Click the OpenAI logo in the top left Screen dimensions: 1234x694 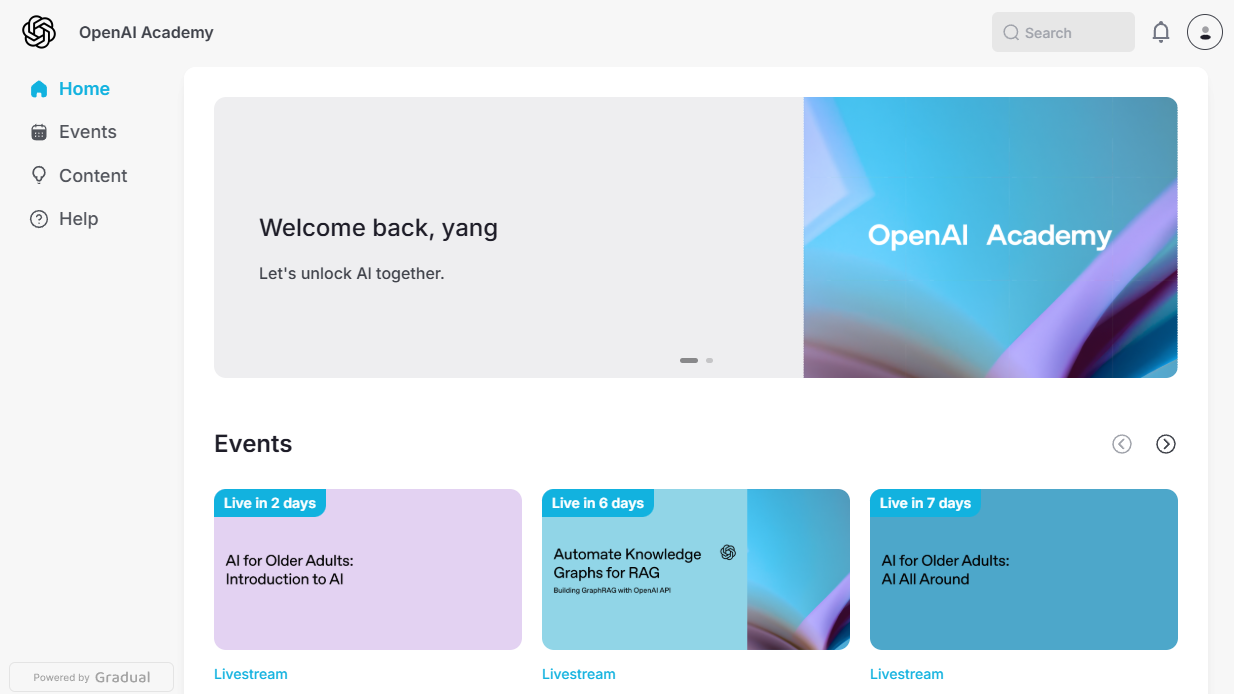38,31
